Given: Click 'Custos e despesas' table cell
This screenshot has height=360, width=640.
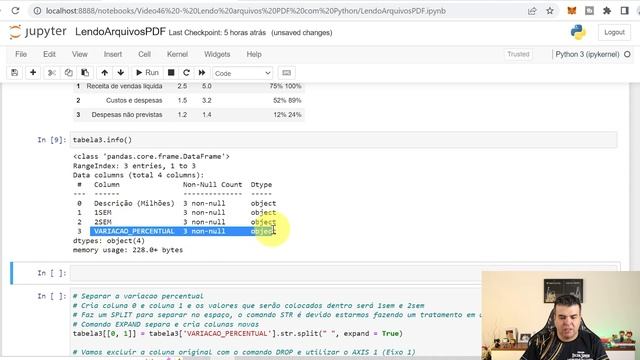Looking at the screenshot, I should click(134, 100).
